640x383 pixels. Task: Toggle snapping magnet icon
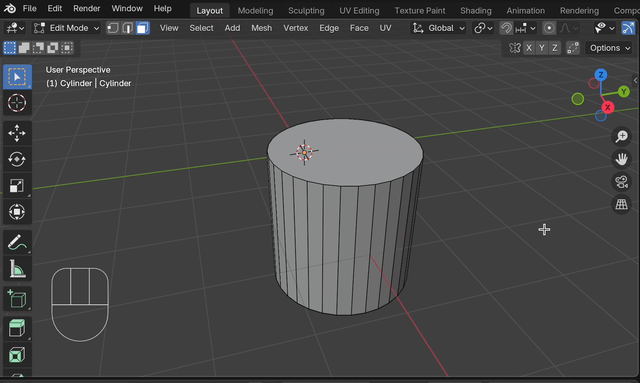point(506,28)
